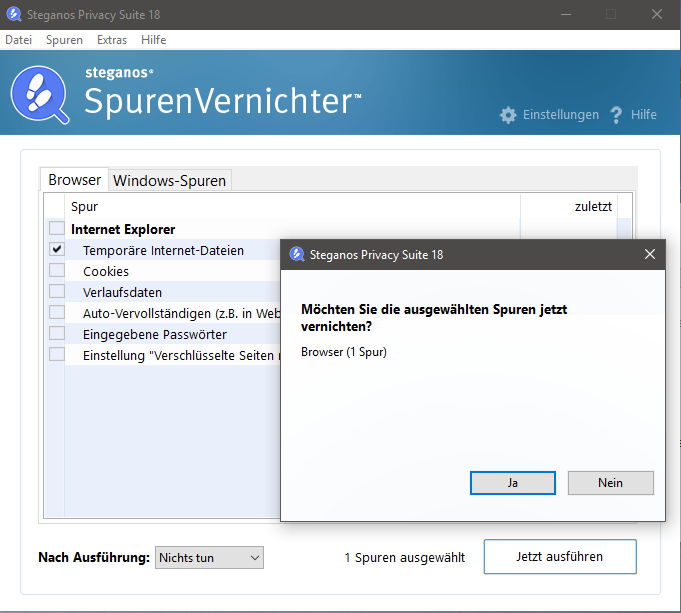Screen dimensions: 681x613
Task: Select the Cookies row text
Action: (106, 271)
